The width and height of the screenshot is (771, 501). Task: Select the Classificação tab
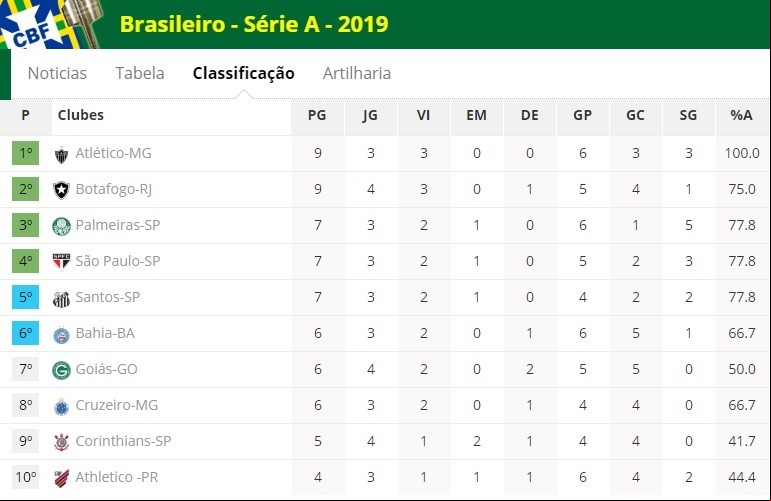tap(243, 73)
